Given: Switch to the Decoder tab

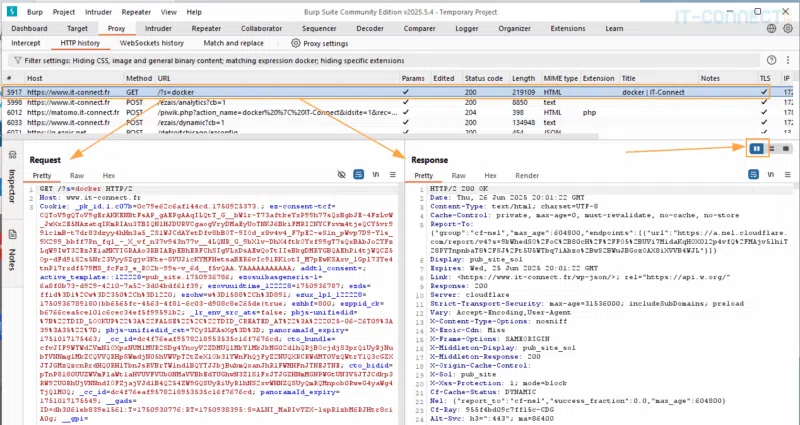Looking at the screenshot, I should point(370,29).
